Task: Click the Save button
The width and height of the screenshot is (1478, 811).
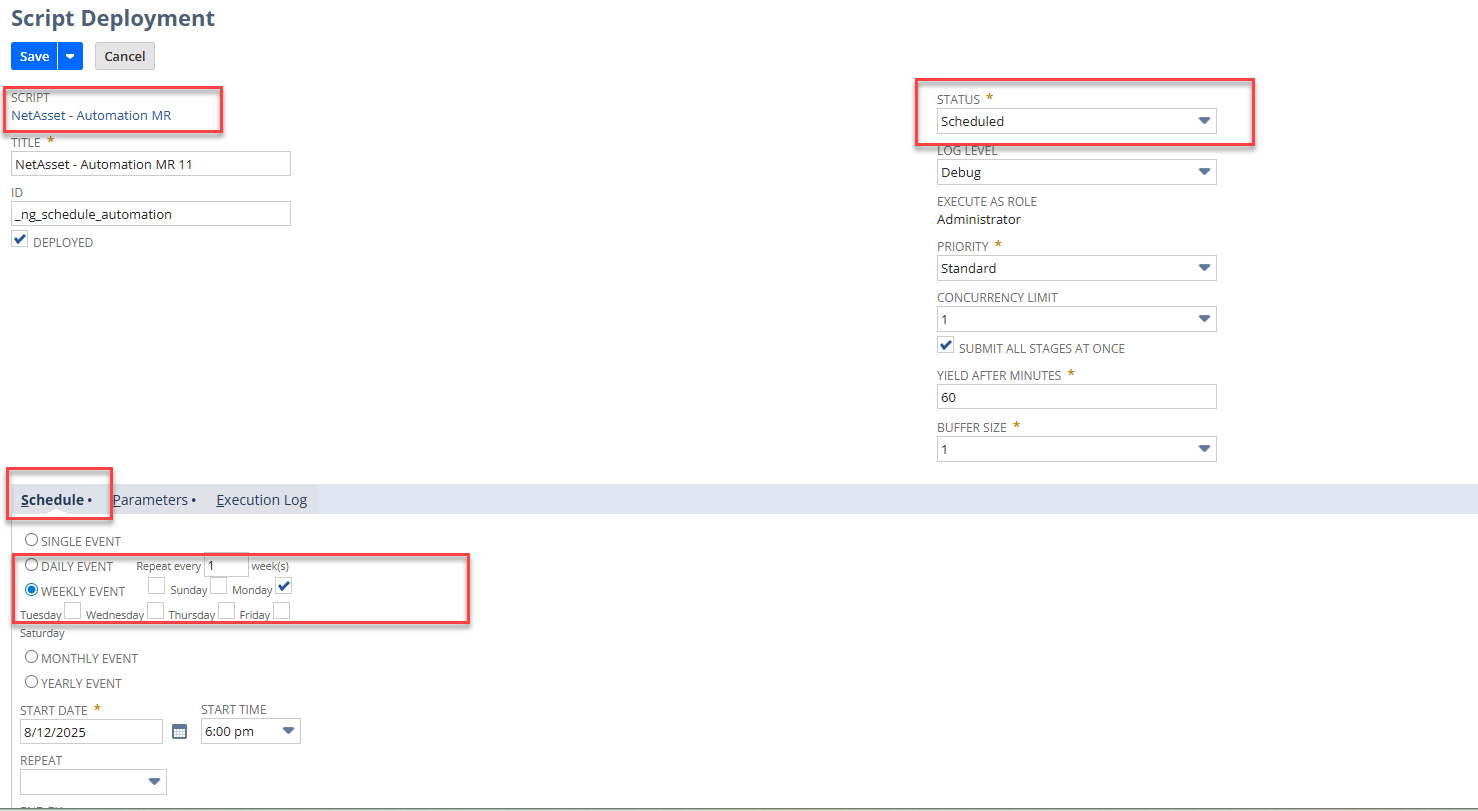Action: pyautogui.click(x=34, y=56)
